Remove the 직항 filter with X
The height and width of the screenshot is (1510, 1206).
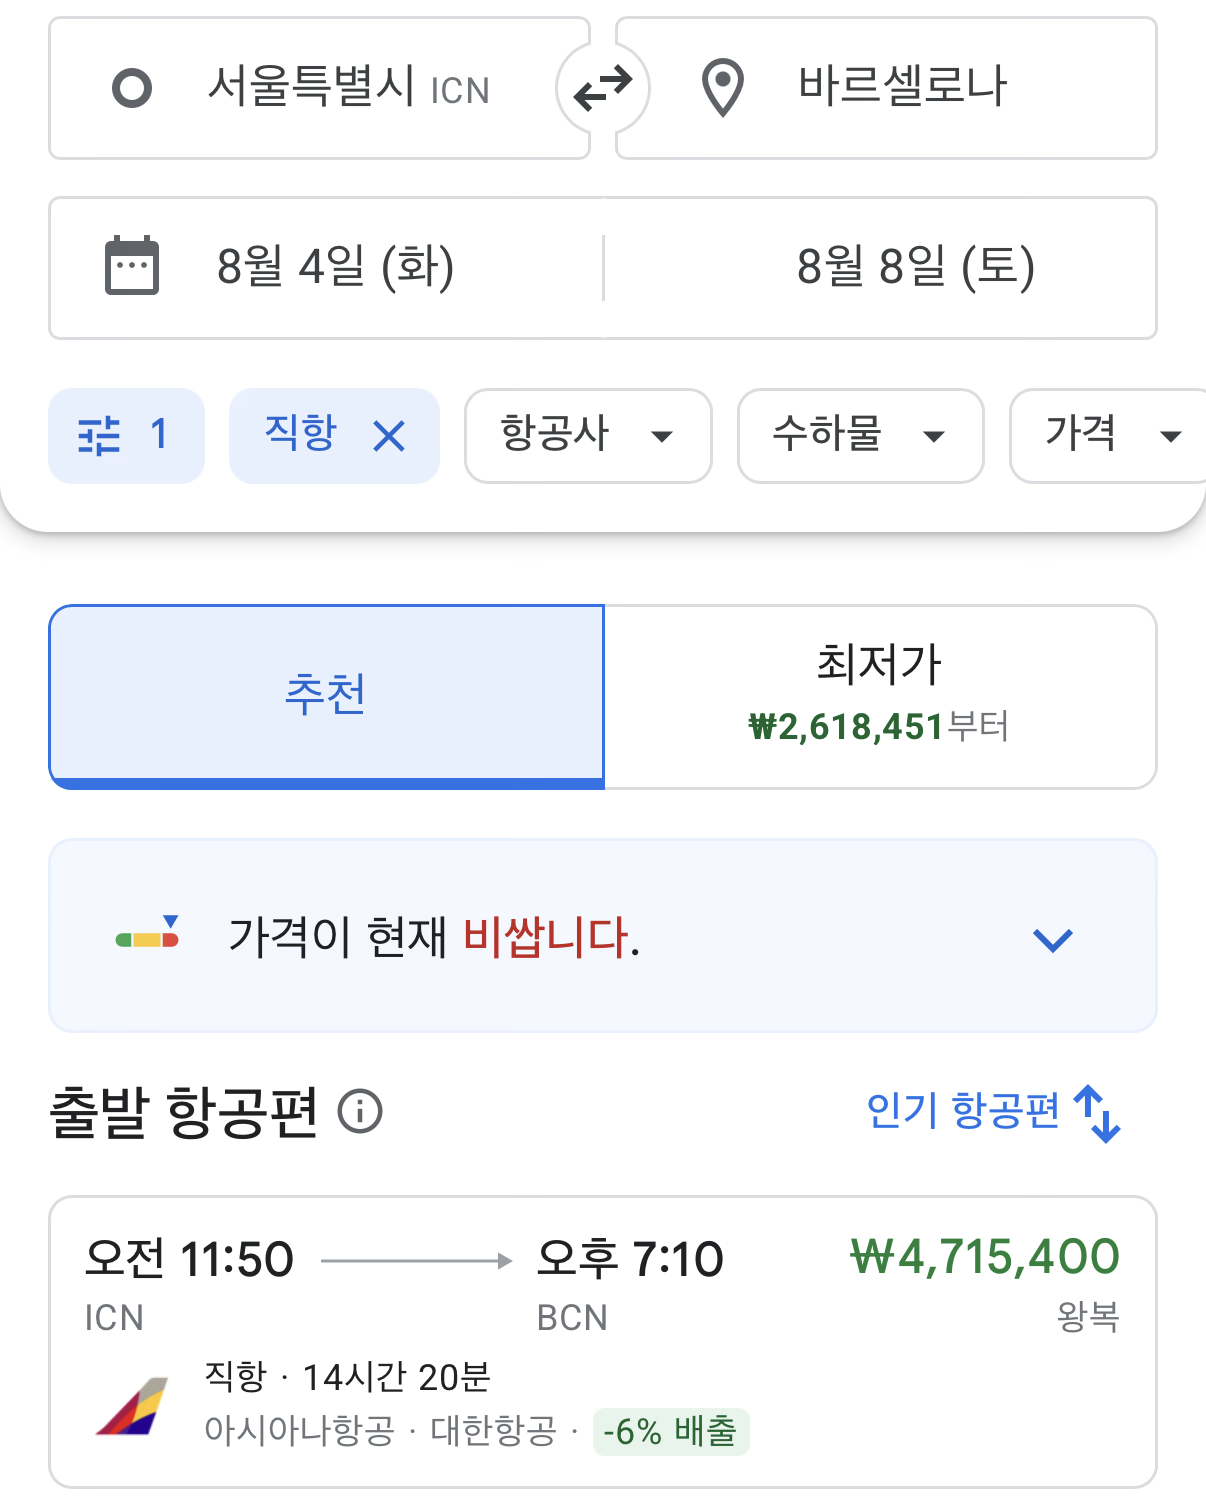(x=389, y=436)
